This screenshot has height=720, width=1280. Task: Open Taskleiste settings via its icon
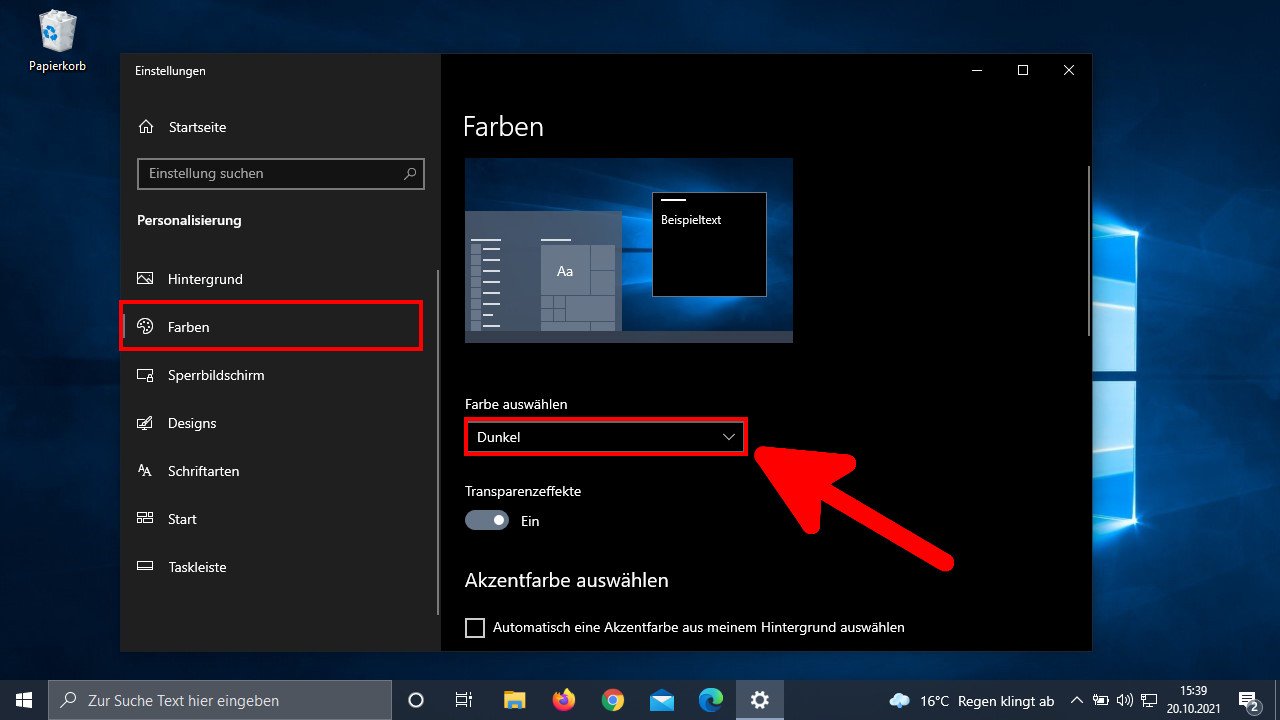[x=146, y=567]
